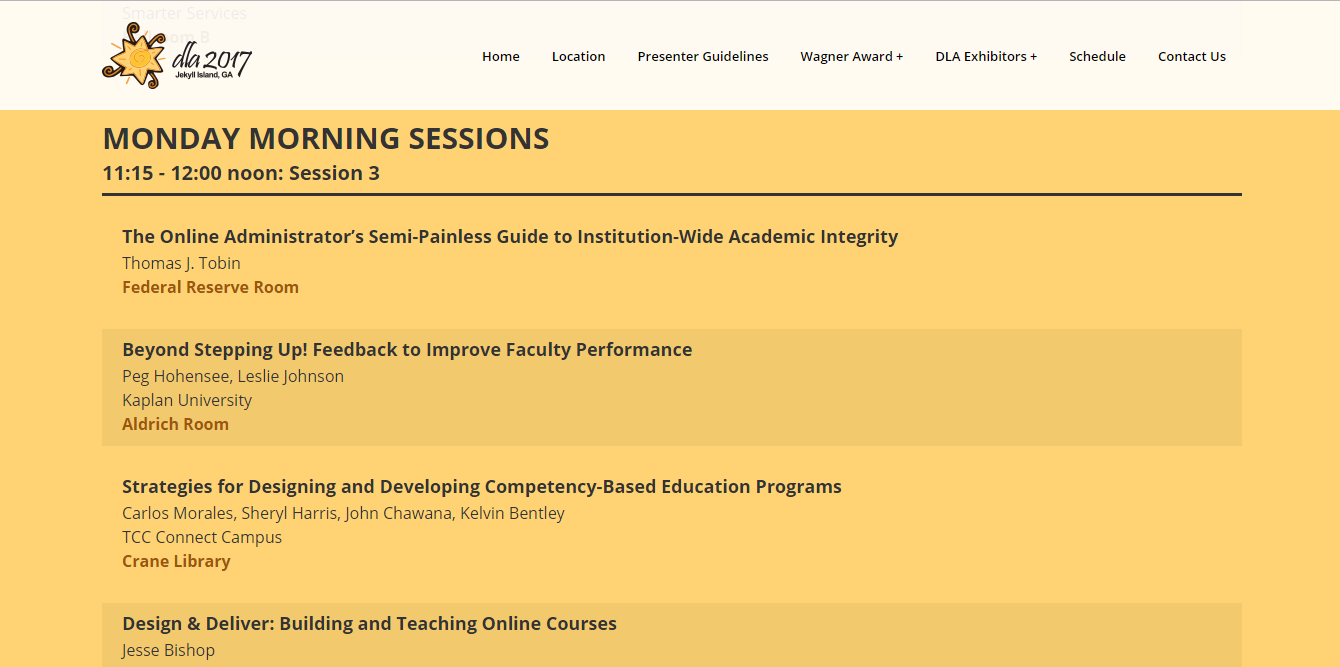Click the Contact Us link
Viewport: 1340px width, 667px height.
(1191, 57)
